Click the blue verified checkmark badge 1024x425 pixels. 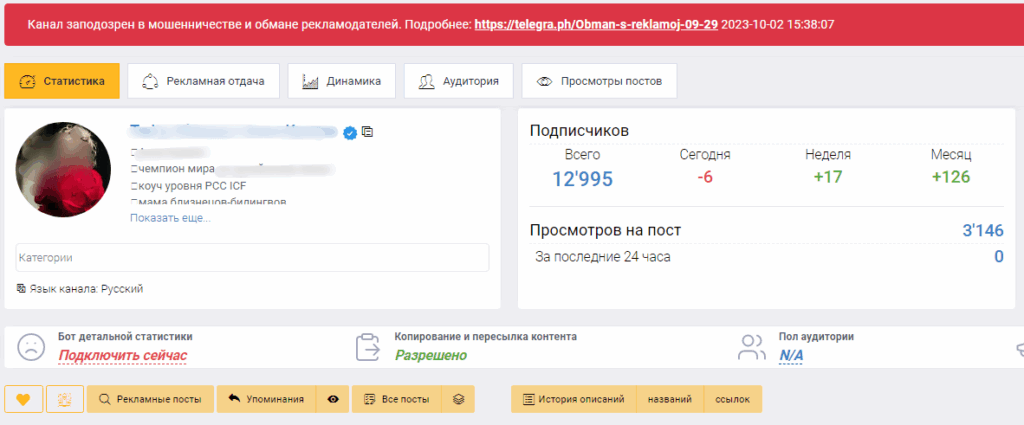[x=350, y=132]
